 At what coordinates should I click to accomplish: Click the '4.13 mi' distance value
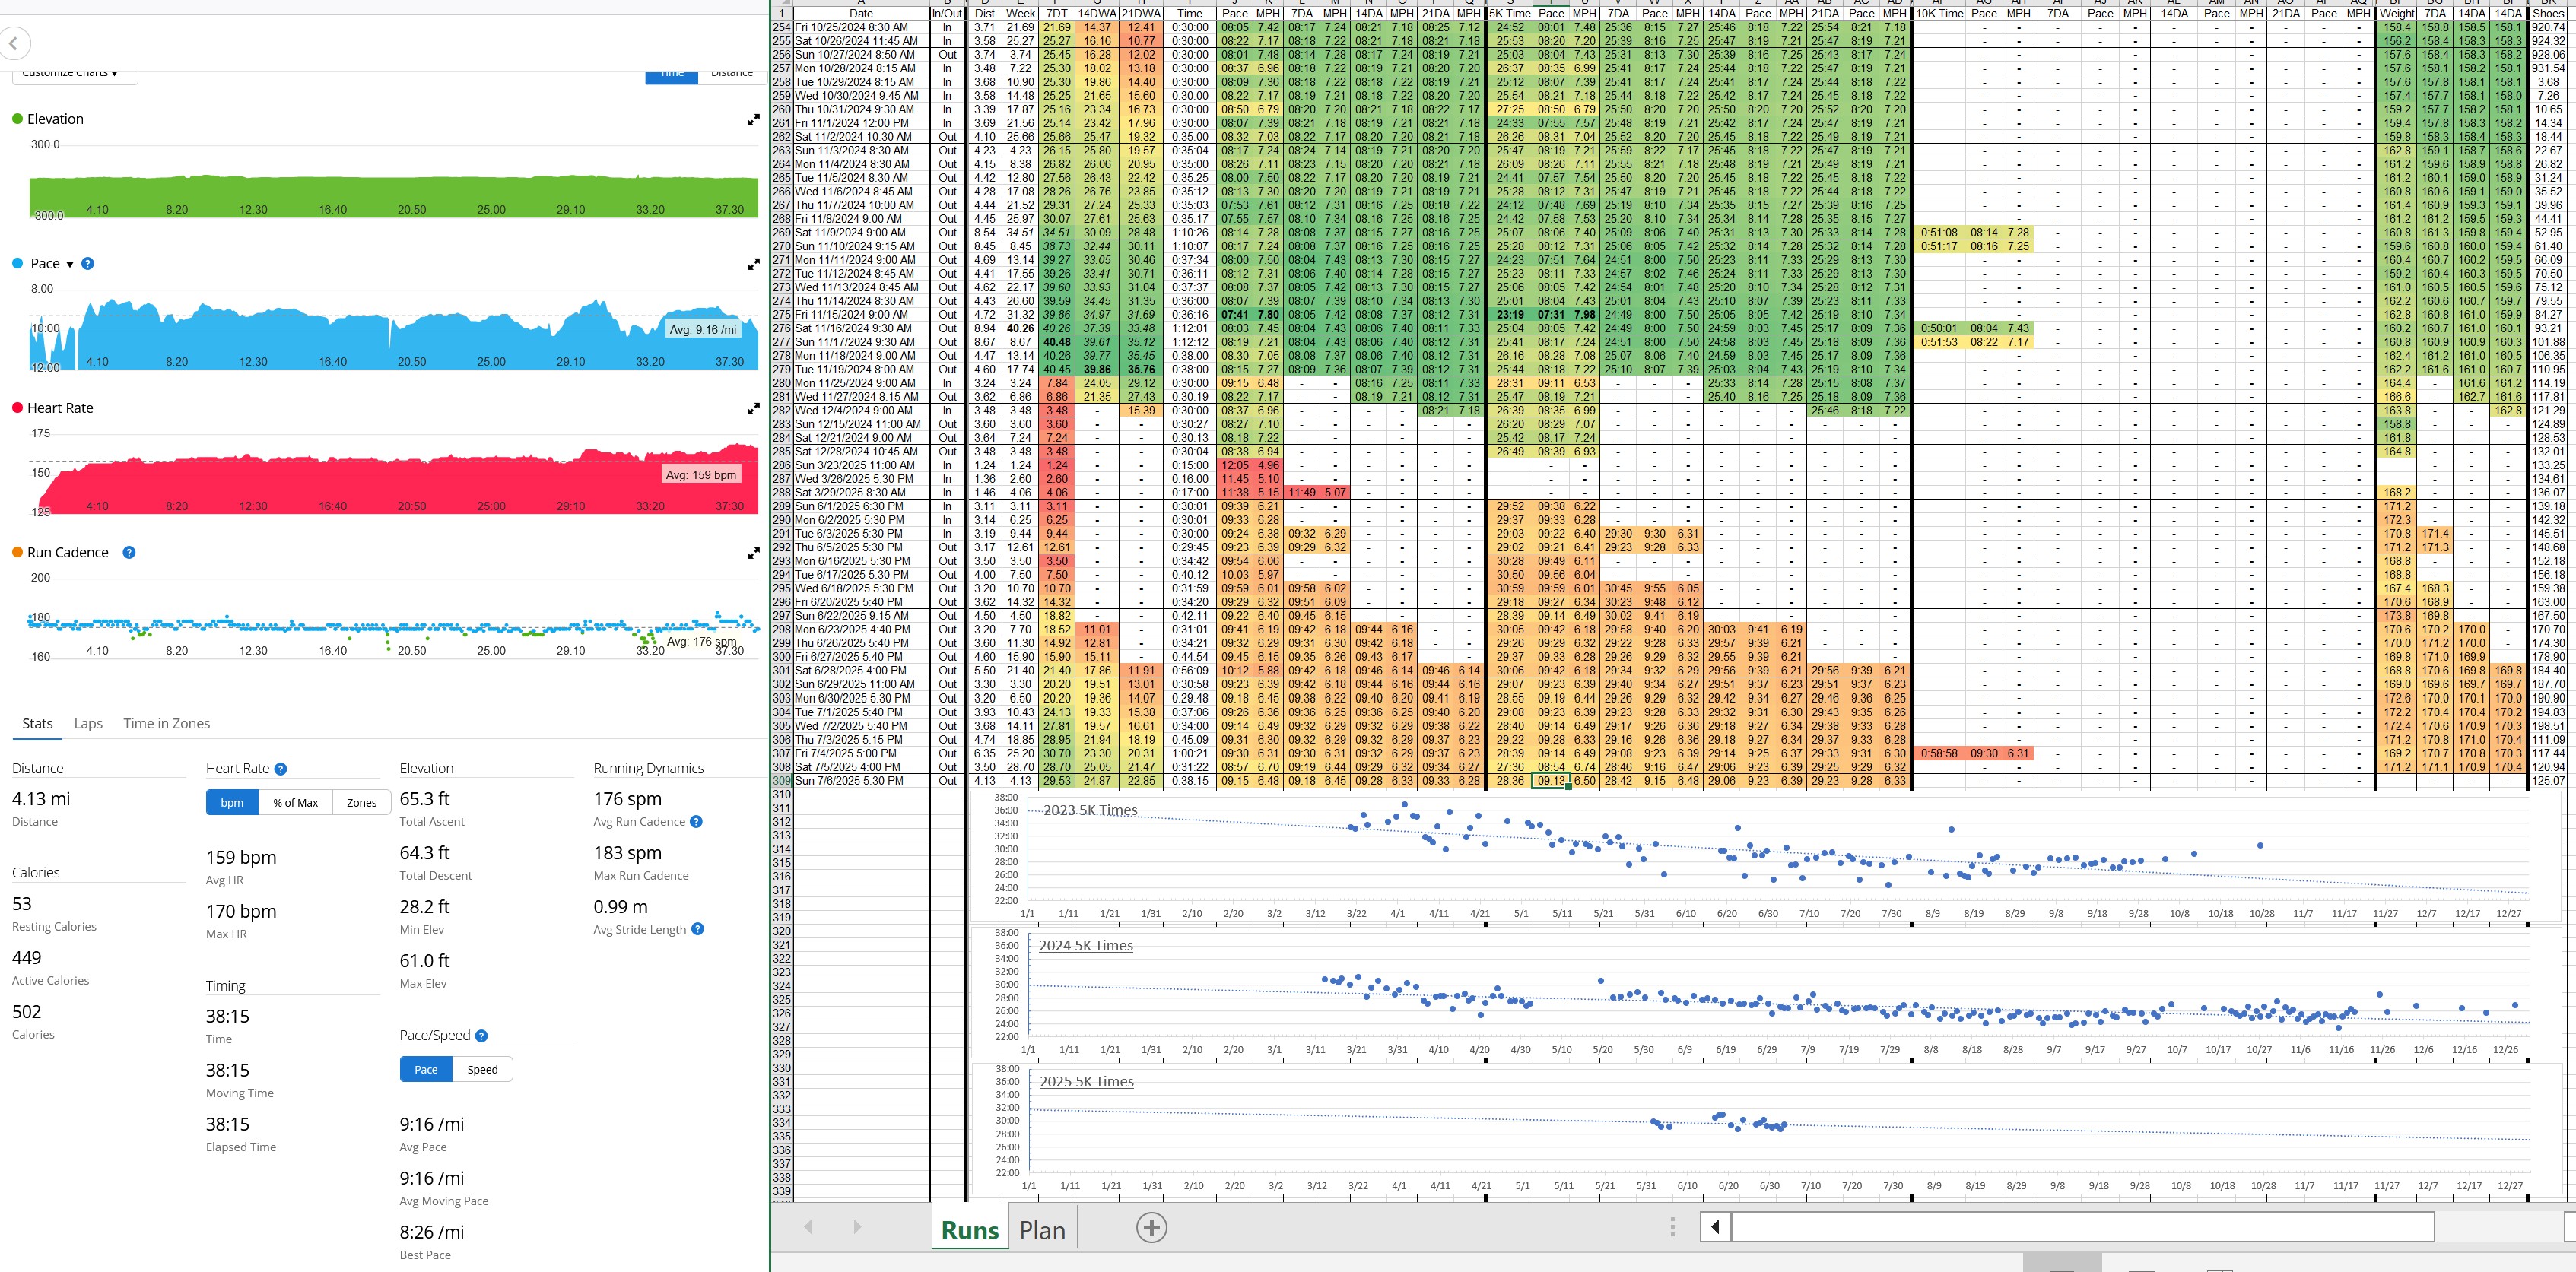click(x=41, y=799)
